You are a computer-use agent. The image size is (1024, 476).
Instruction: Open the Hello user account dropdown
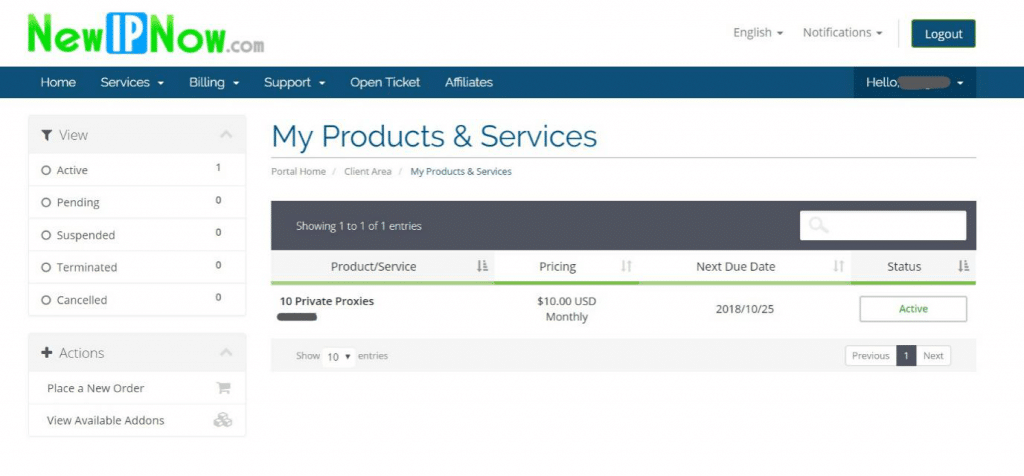(x=914, y=82)
